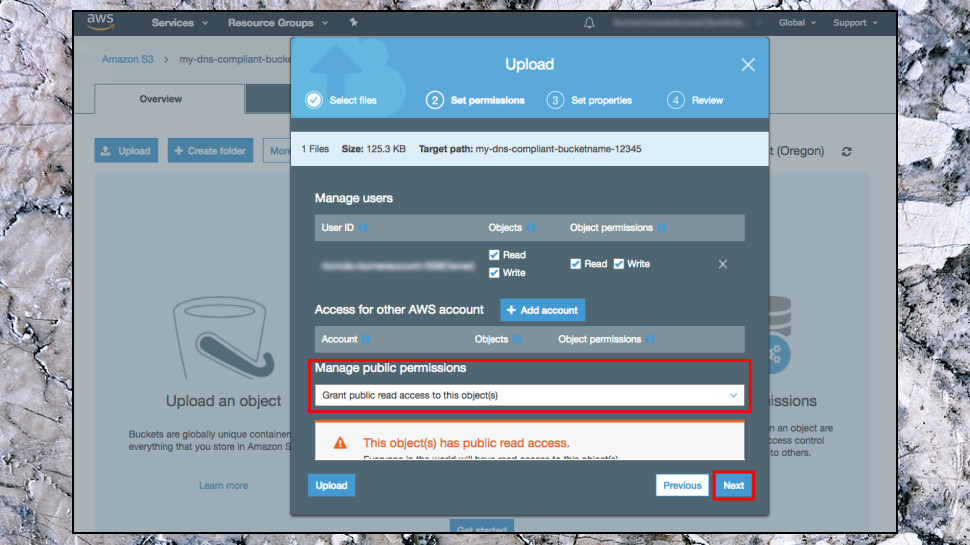This screenshot has width=970, height=545.
Task: Click the other-account Object permissions info icon
Action: click(x=650, y=339)
